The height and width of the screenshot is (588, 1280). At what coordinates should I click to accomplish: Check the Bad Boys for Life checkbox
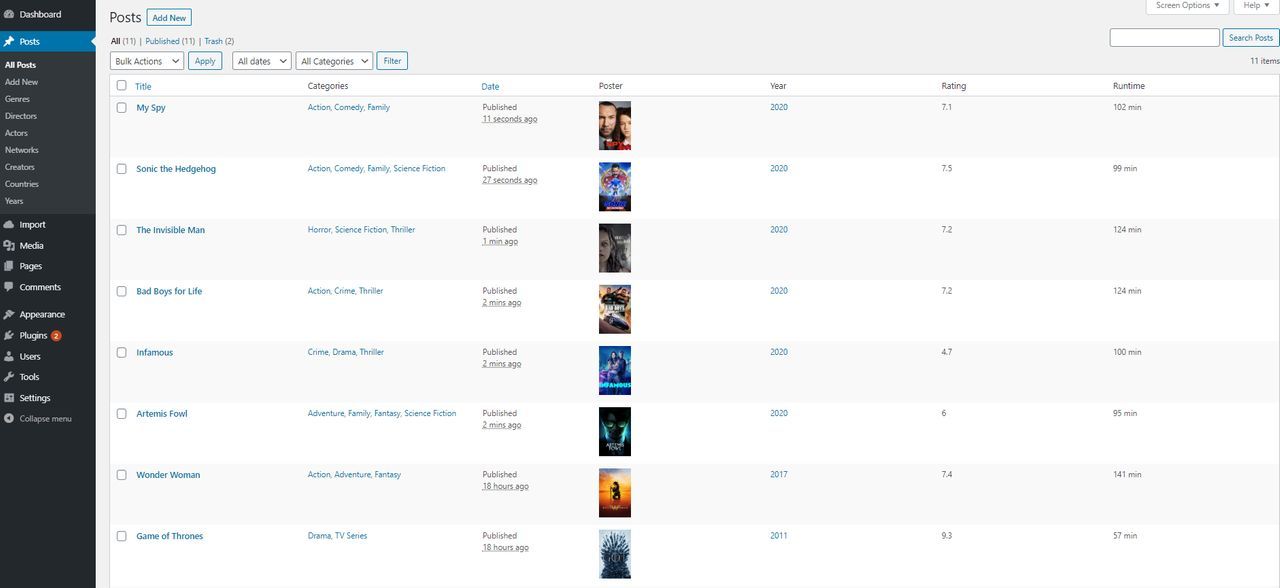point(122,291)
